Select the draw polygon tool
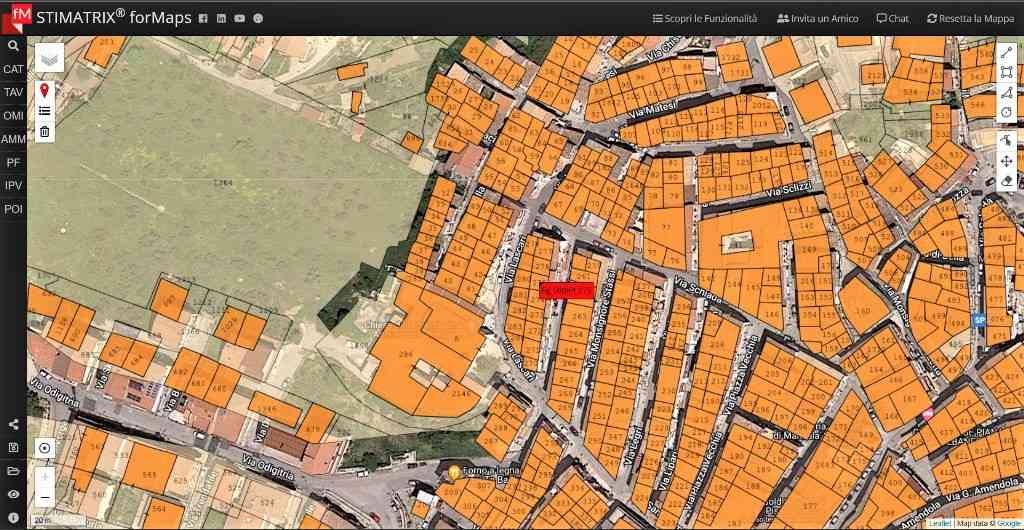The image size is (1024, 530). pyautogui.click(x=1006, y=92)
